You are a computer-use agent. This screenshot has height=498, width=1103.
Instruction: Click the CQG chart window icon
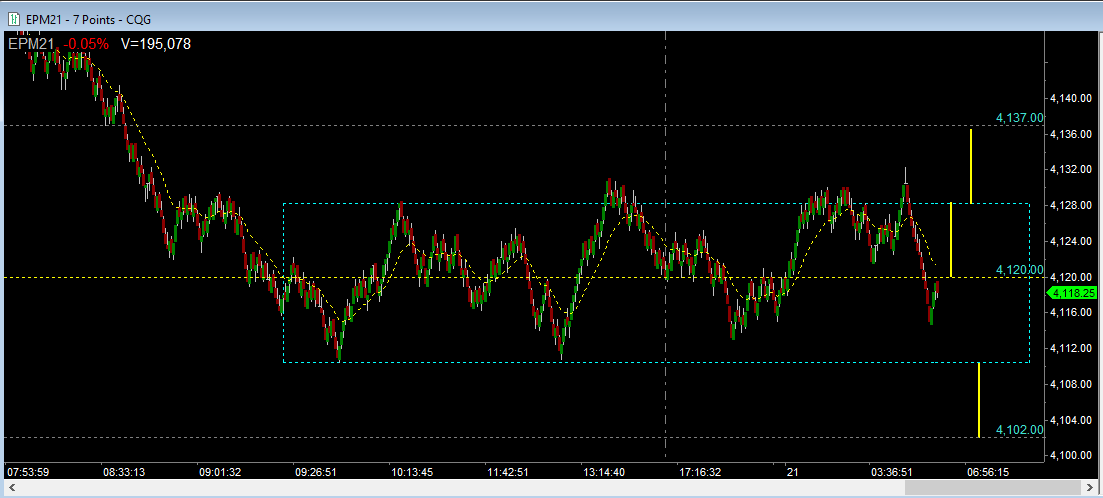pyautogui.click(x=13, y=19)
